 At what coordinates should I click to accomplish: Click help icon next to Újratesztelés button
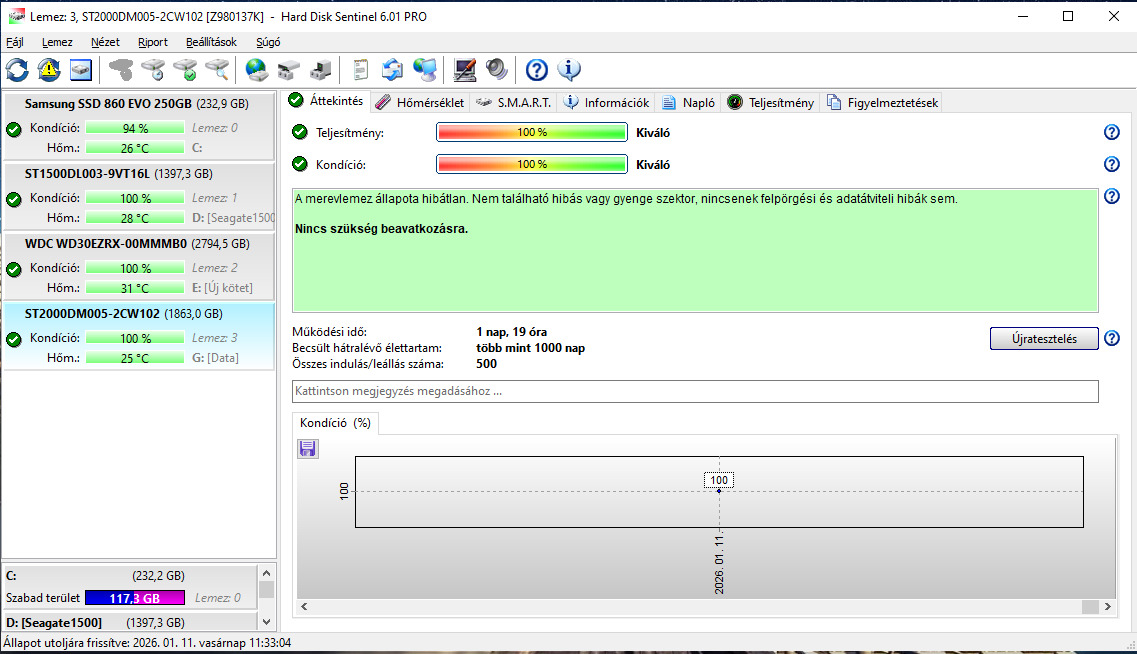pyautogui.click(x=1112, y=339)
